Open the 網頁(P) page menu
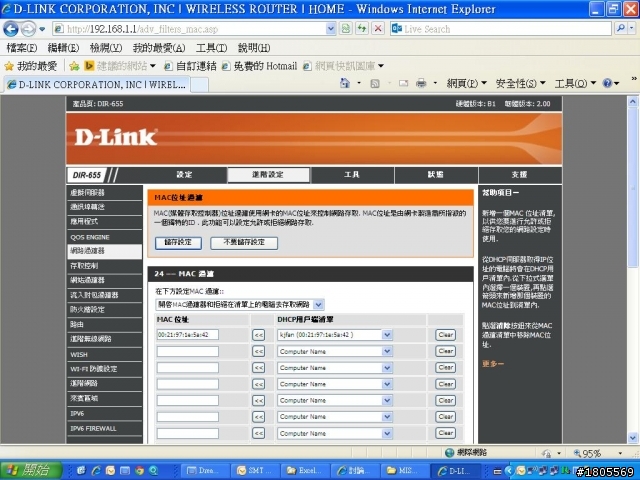 [467, 84]
